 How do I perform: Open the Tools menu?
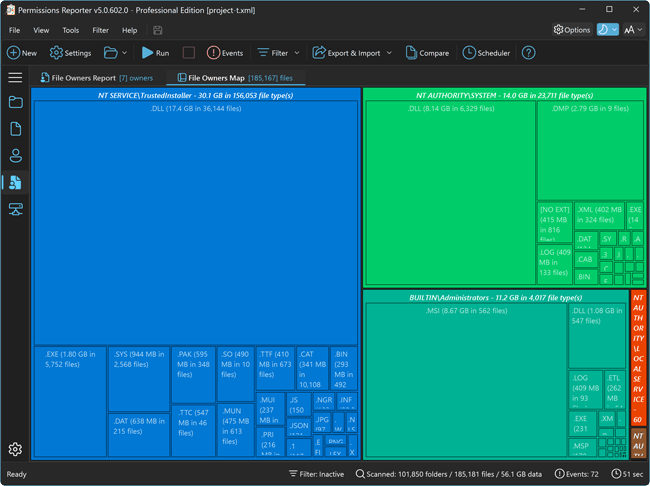(x=70, y=30)
